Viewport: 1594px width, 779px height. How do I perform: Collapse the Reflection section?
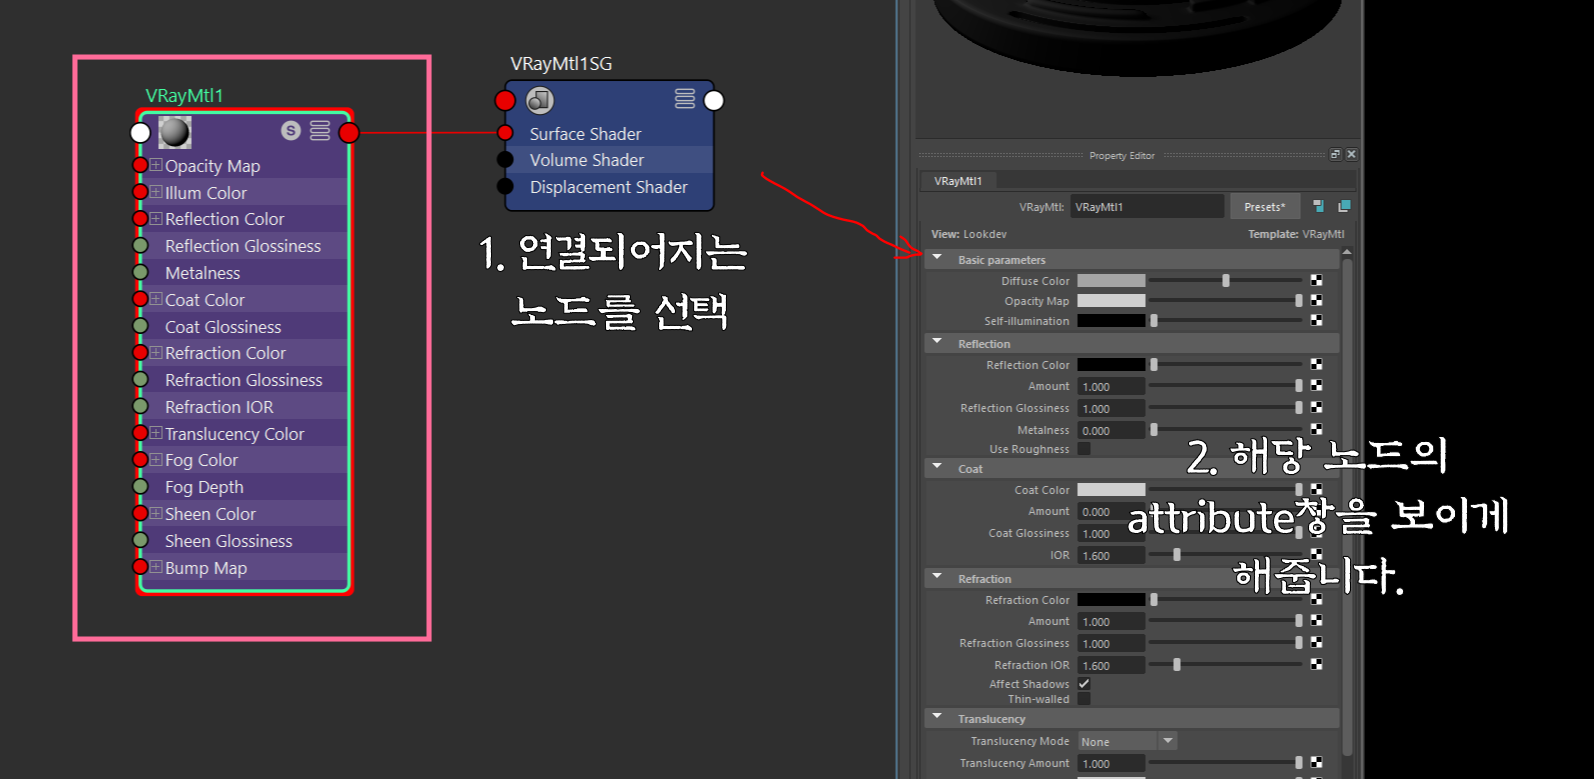point(937,342)
